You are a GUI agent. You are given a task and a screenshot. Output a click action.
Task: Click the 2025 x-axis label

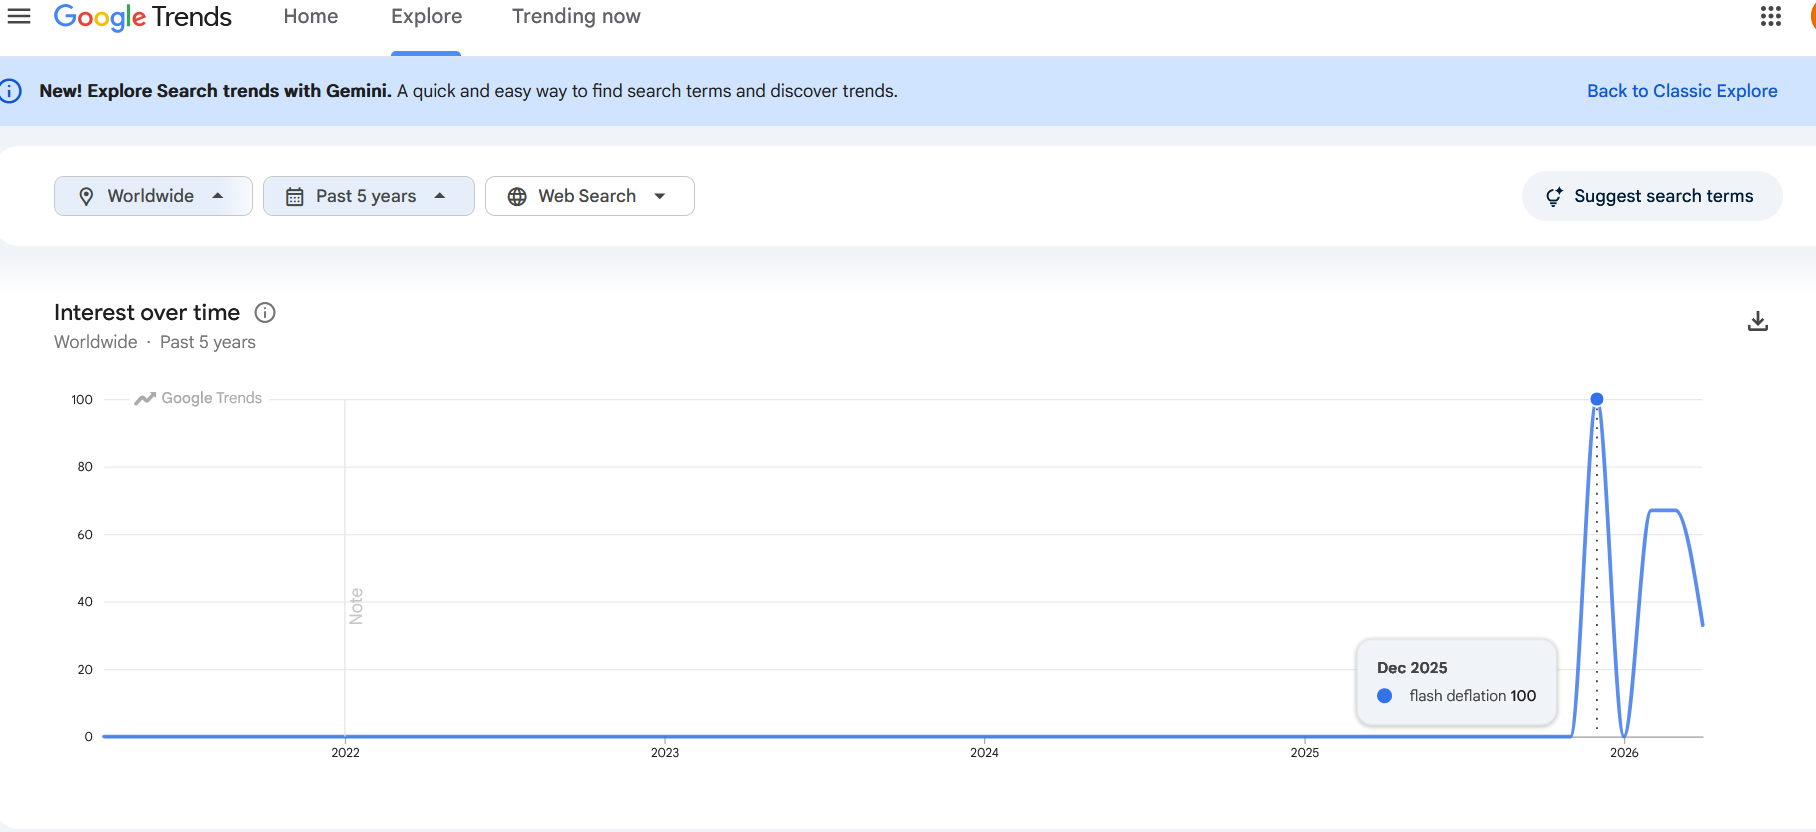(x=1305, y=753)
